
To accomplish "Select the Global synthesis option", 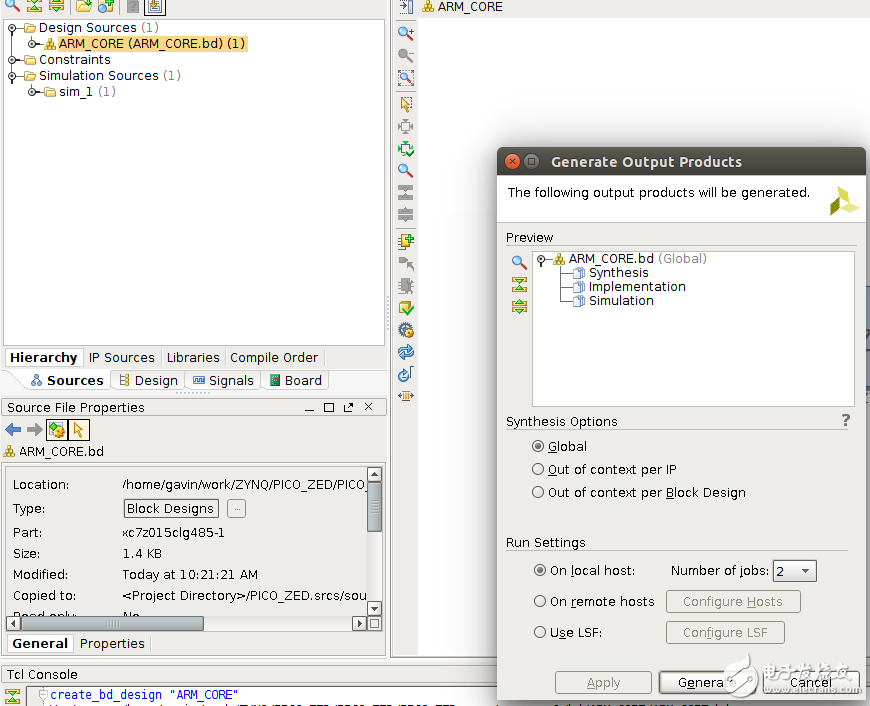I will coord(540,446).
